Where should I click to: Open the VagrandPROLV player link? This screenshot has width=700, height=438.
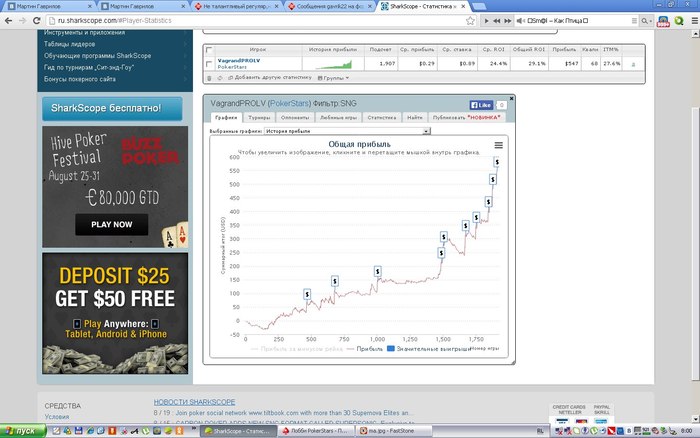coord(238,60)
